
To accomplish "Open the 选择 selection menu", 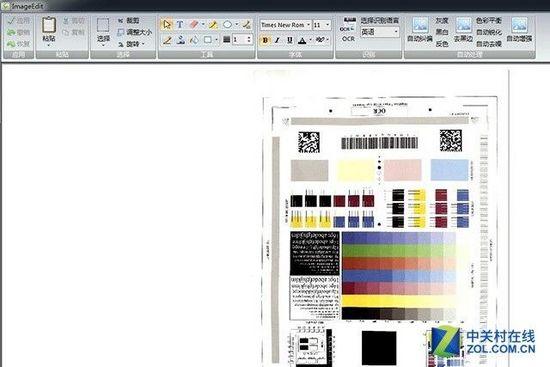I will coord(103,32).
